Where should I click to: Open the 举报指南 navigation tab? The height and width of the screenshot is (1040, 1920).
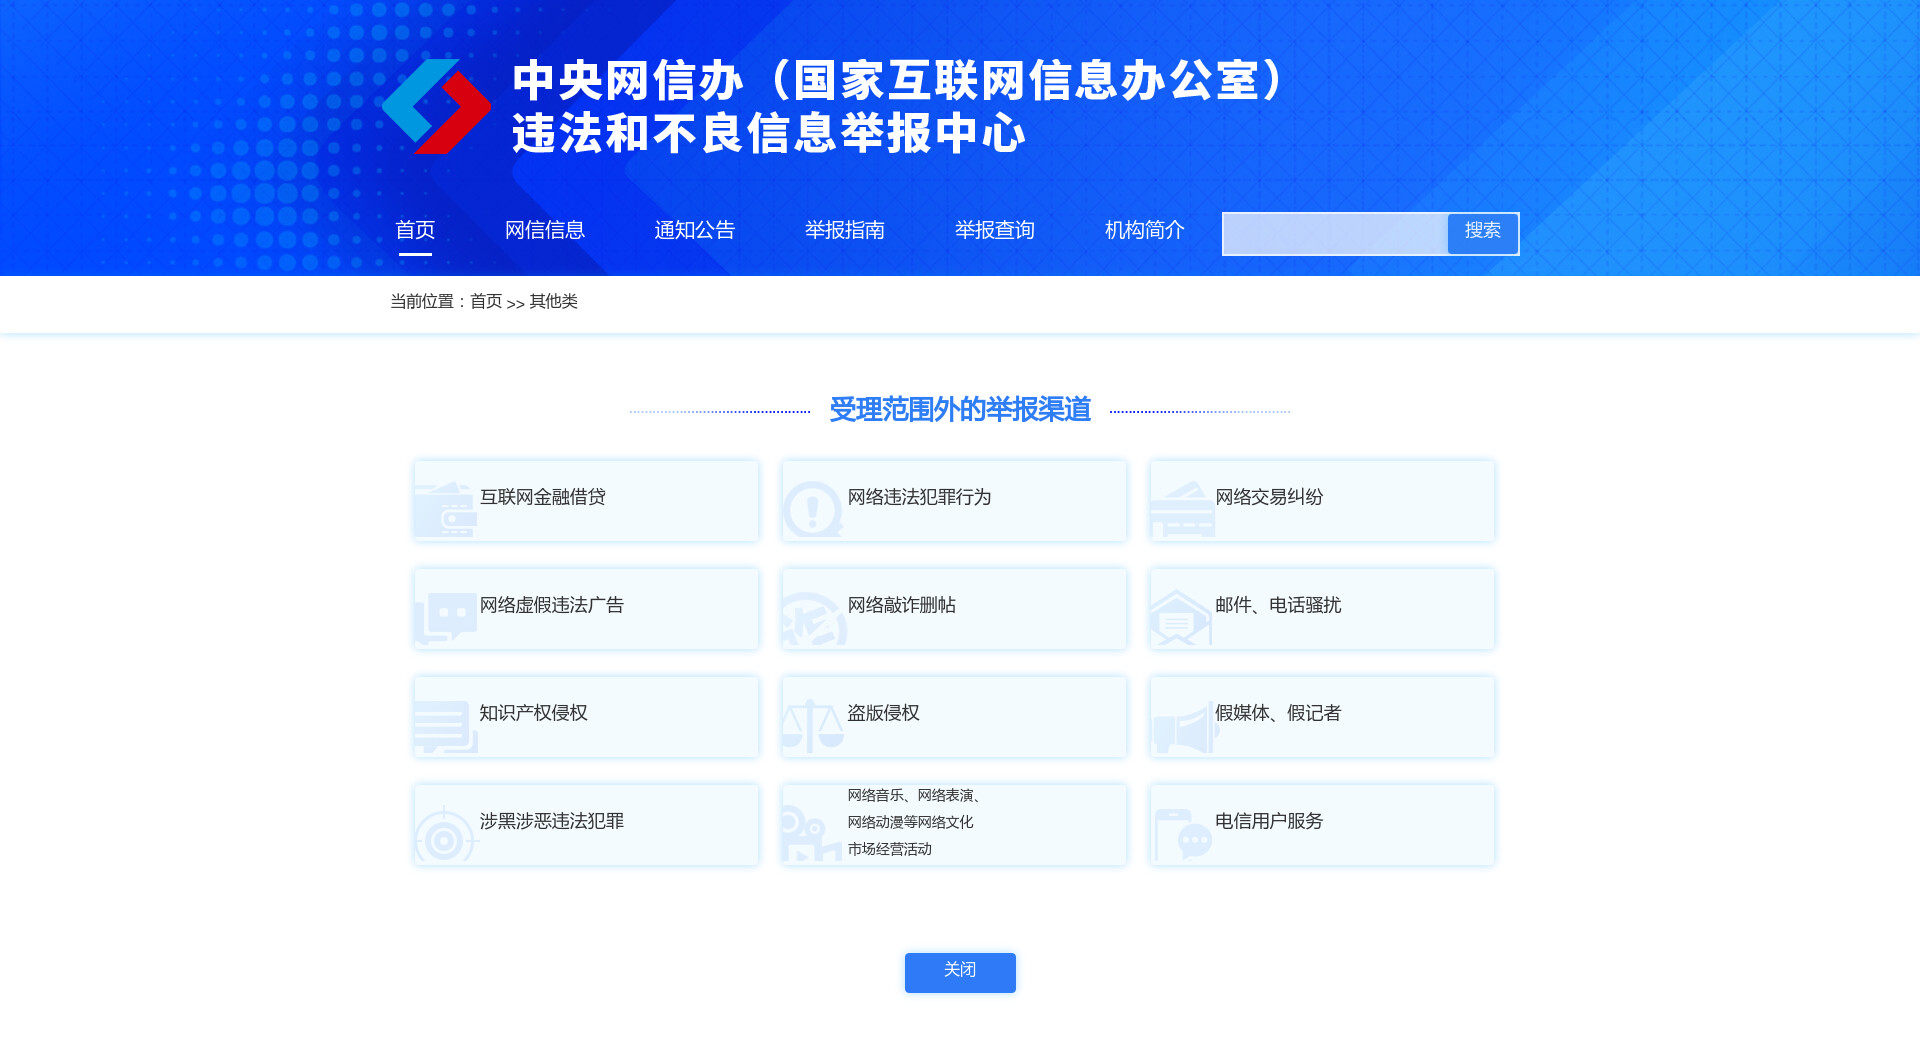[845, 230]
